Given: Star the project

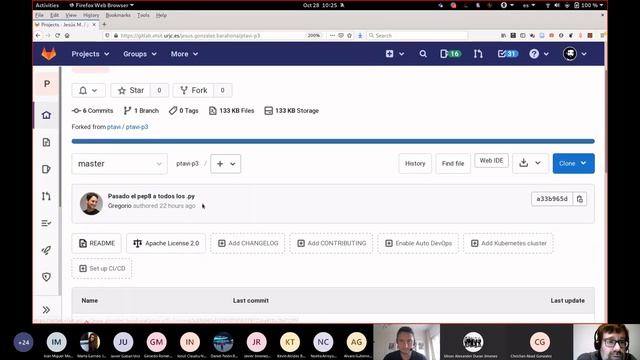Looking at the screenshot, I should tap(131, 90).
